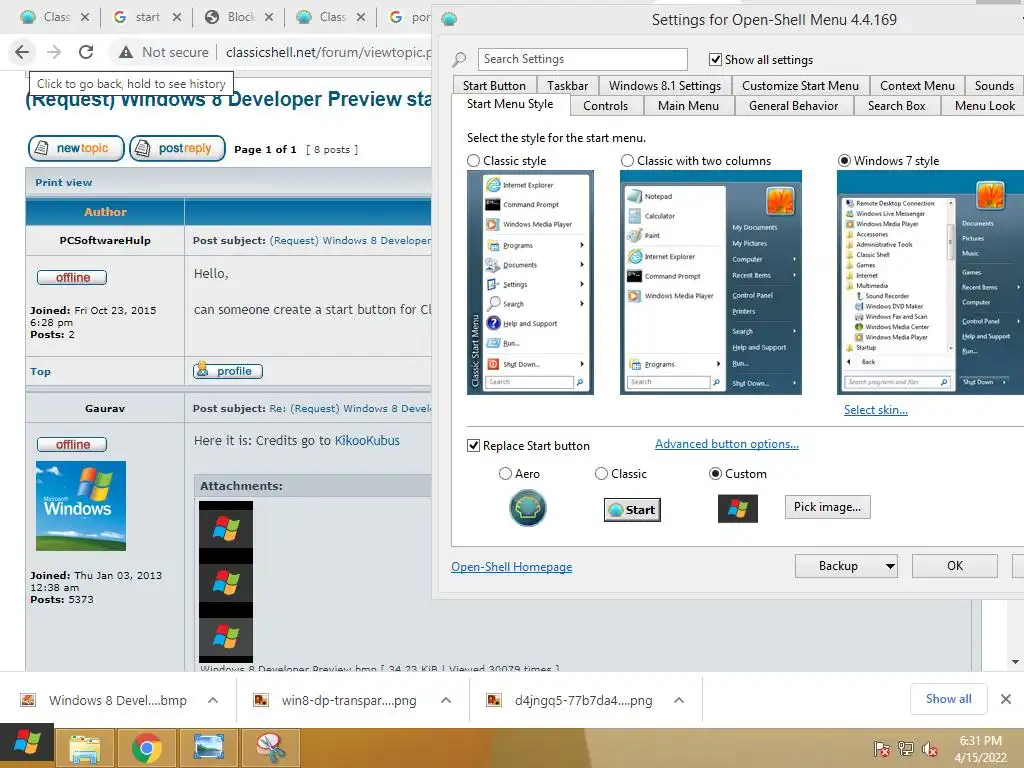Click the browser address bar URL
1024x768 pixels.
point(328,52)
